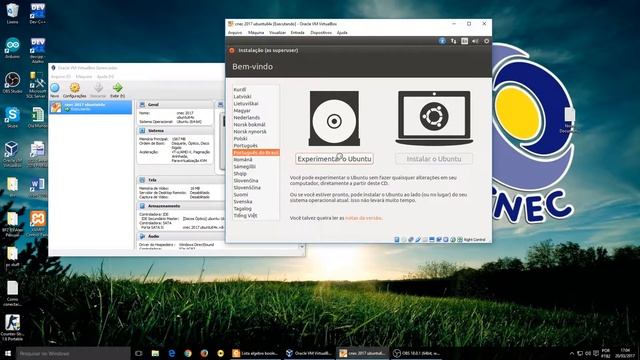The width and height of the screenshot is (640, 360).
Task: Open the notas da versão link
Action: 363,218
